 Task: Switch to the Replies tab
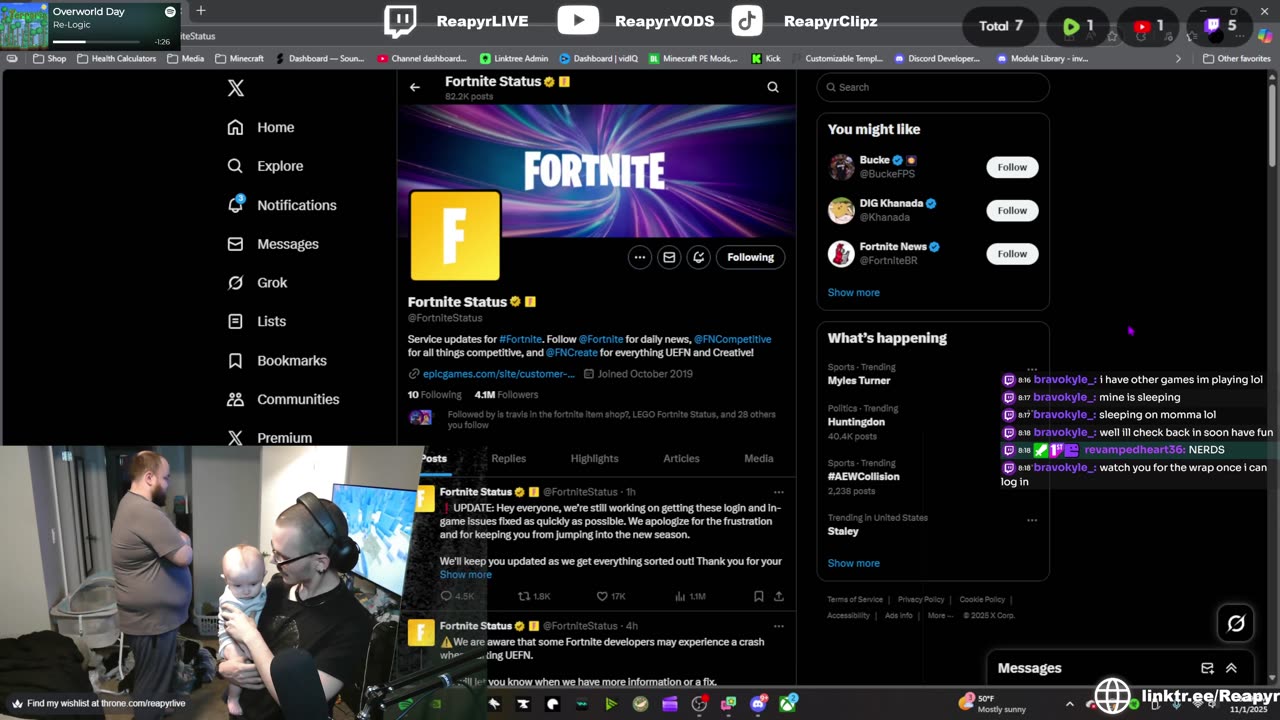[508, 458]
